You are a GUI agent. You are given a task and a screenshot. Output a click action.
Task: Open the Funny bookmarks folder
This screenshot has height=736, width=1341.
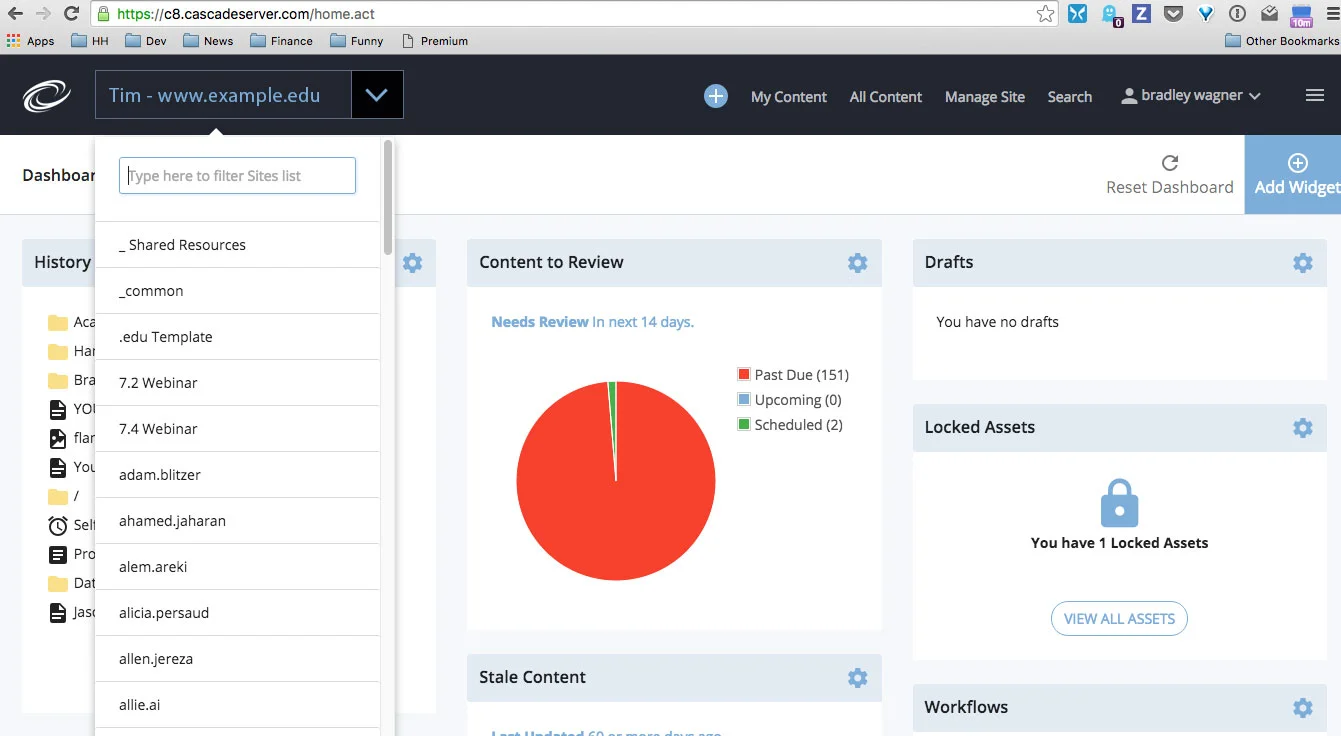click(357, 41)
